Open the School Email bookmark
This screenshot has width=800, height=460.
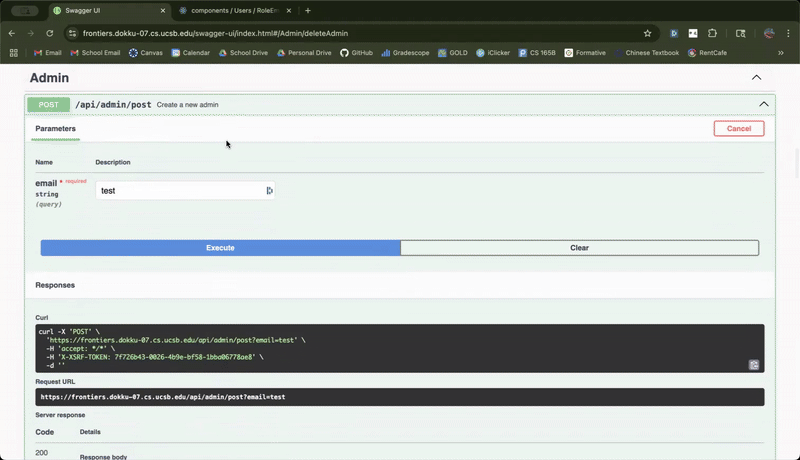[x=95, y=53]
